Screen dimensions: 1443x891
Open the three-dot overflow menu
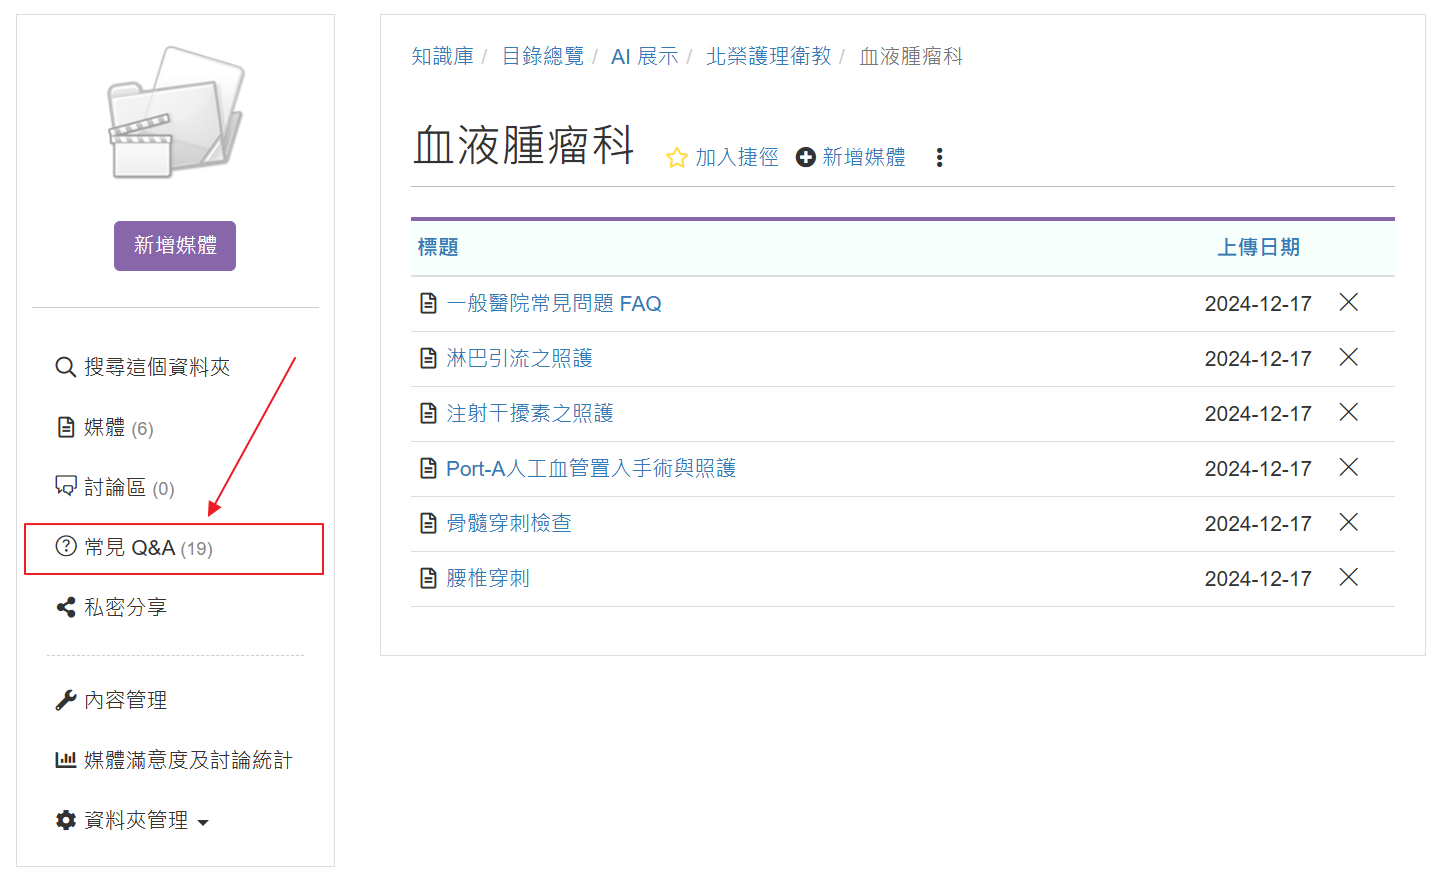(939, 157)
